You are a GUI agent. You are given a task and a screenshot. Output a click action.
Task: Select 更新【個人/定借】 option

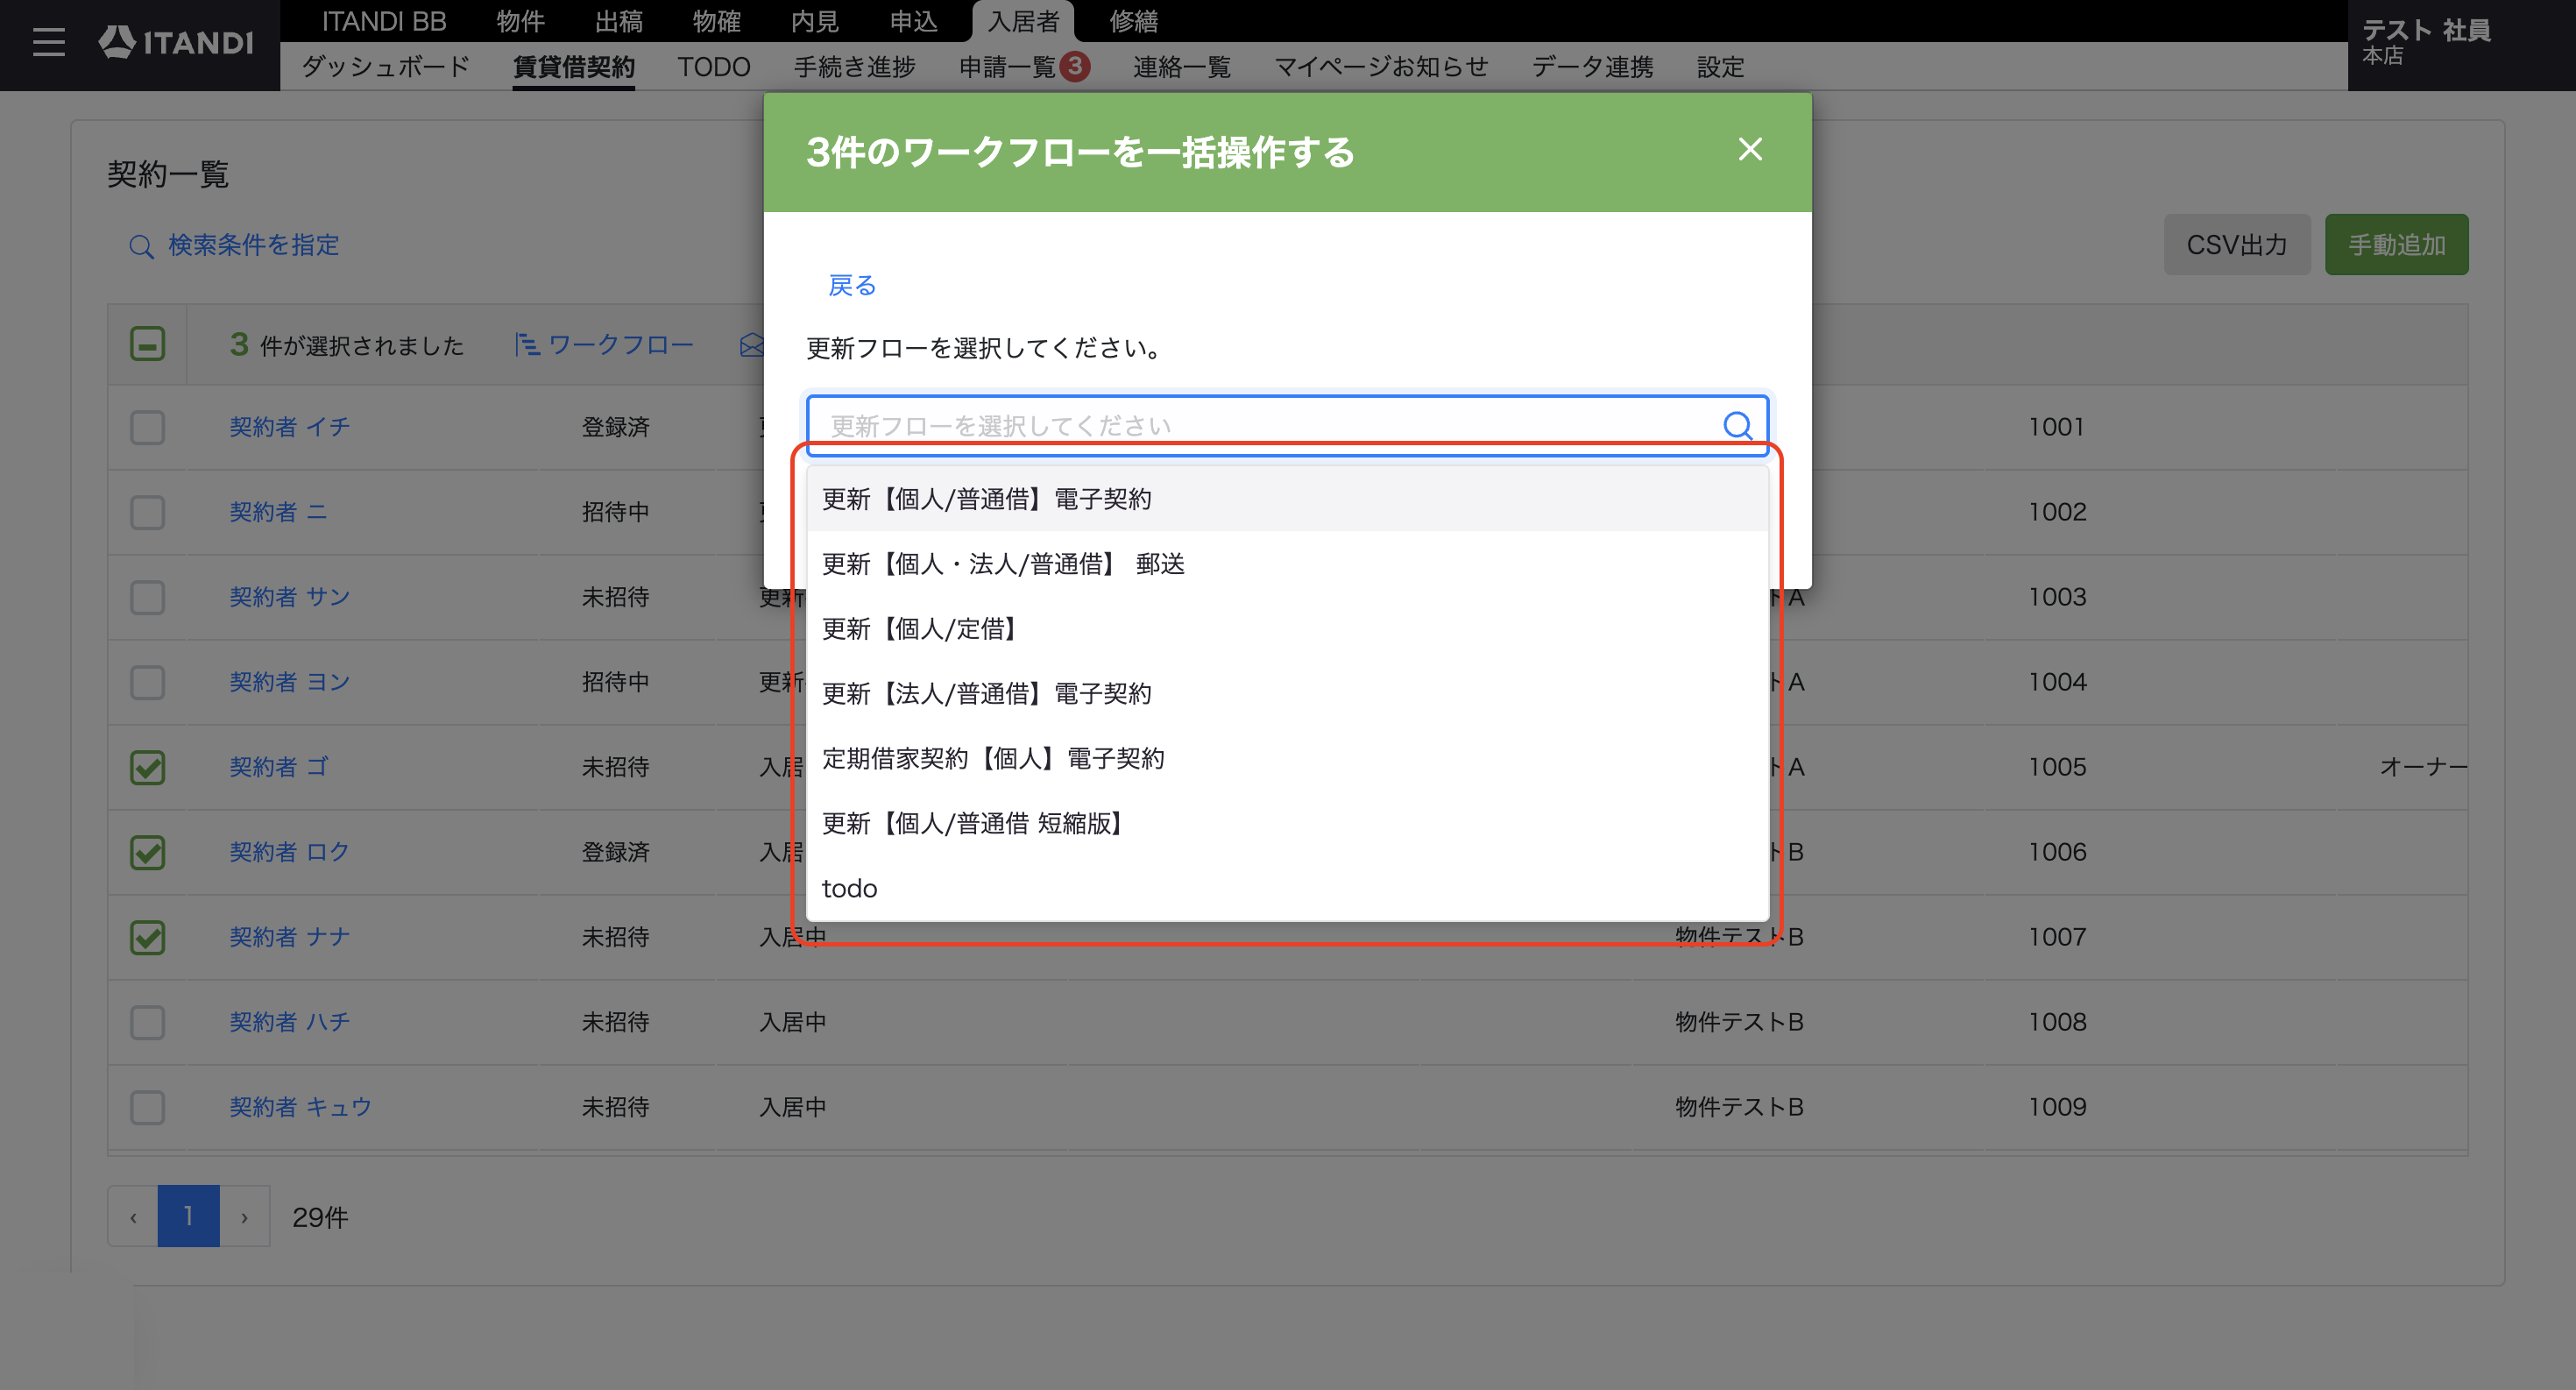1287,629
